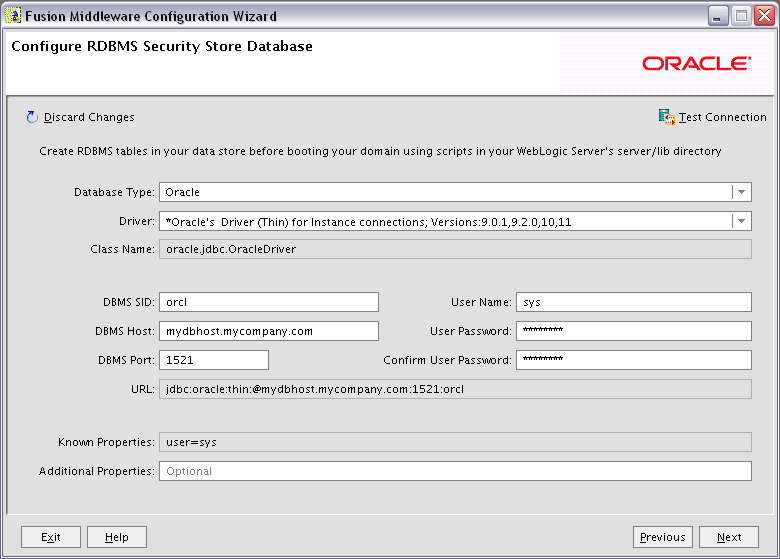Click the Create RDBMS tables instruction text
The width and height of the screenshot is (780, 559).
[x=380, y=151]
